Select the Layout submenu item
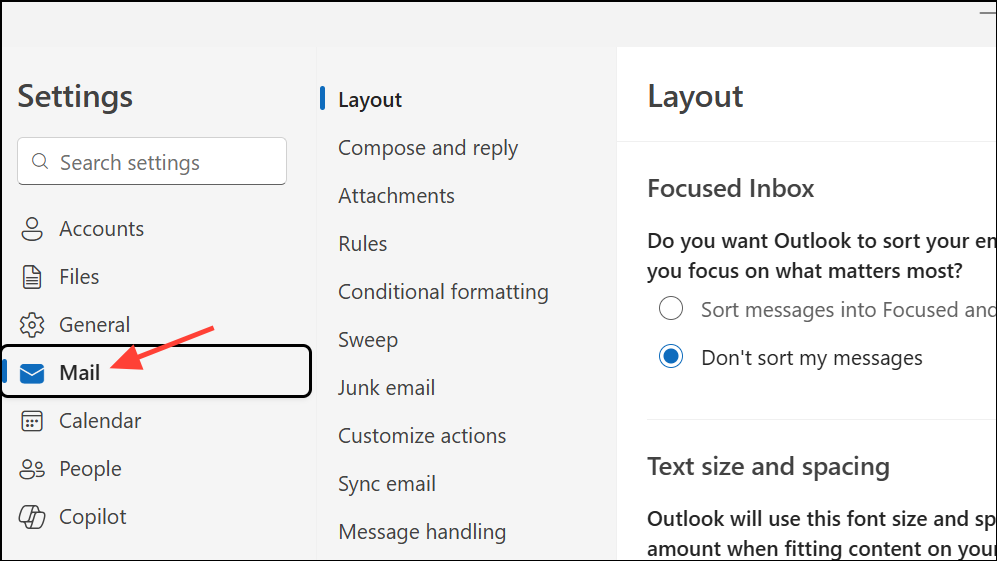 tap(370, 100)
